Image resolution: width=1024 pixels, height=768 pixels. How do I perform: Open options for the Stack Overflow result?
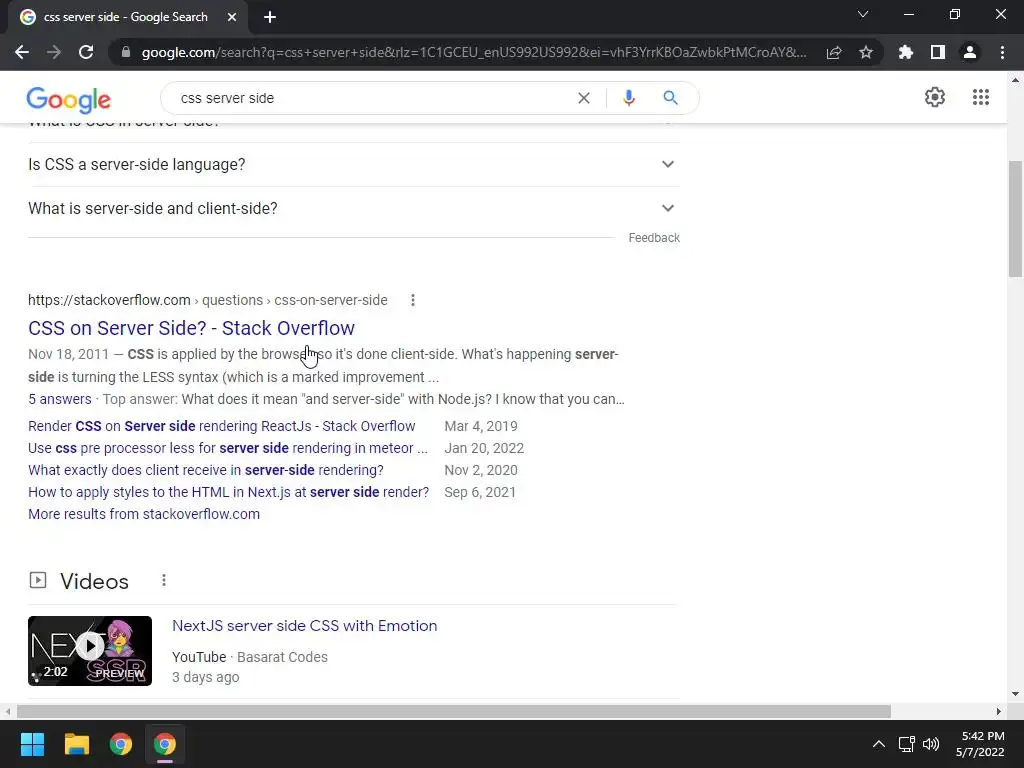point(412,300)
